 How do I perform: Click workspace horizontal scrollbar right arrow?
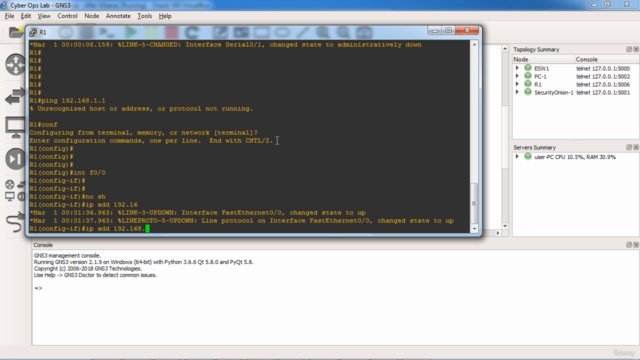498,233
